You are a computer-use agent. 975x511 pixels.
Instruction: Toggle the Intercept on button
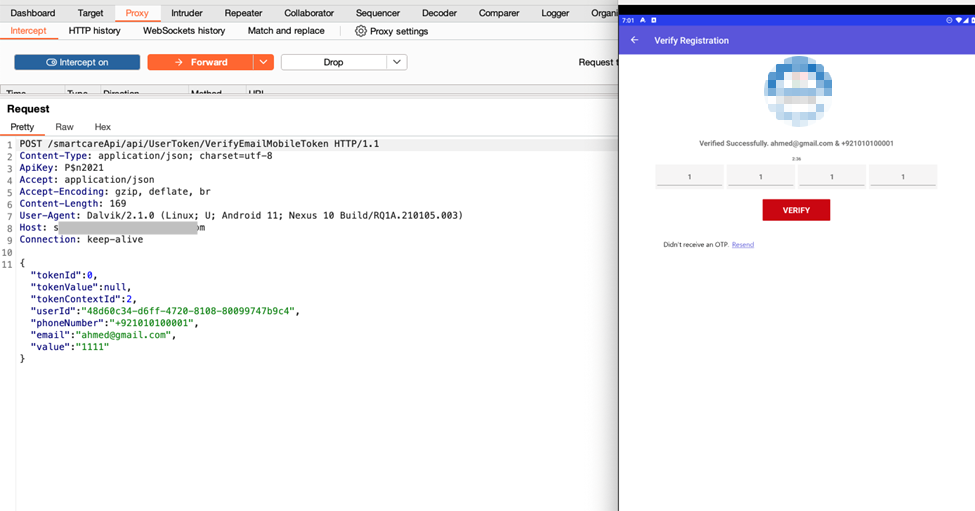(x=77, y=62)
